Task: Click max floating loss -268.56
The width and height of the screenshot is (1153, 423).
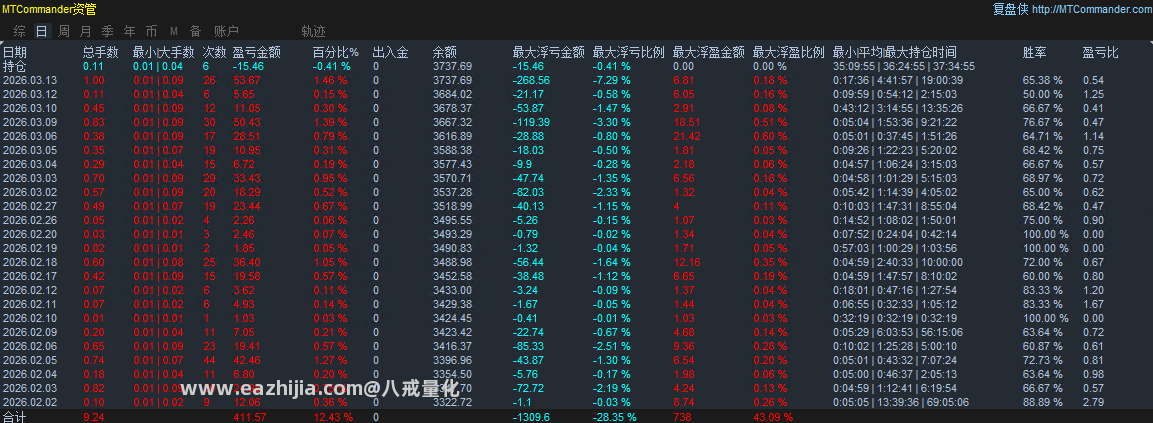Action: coord(532,79)
